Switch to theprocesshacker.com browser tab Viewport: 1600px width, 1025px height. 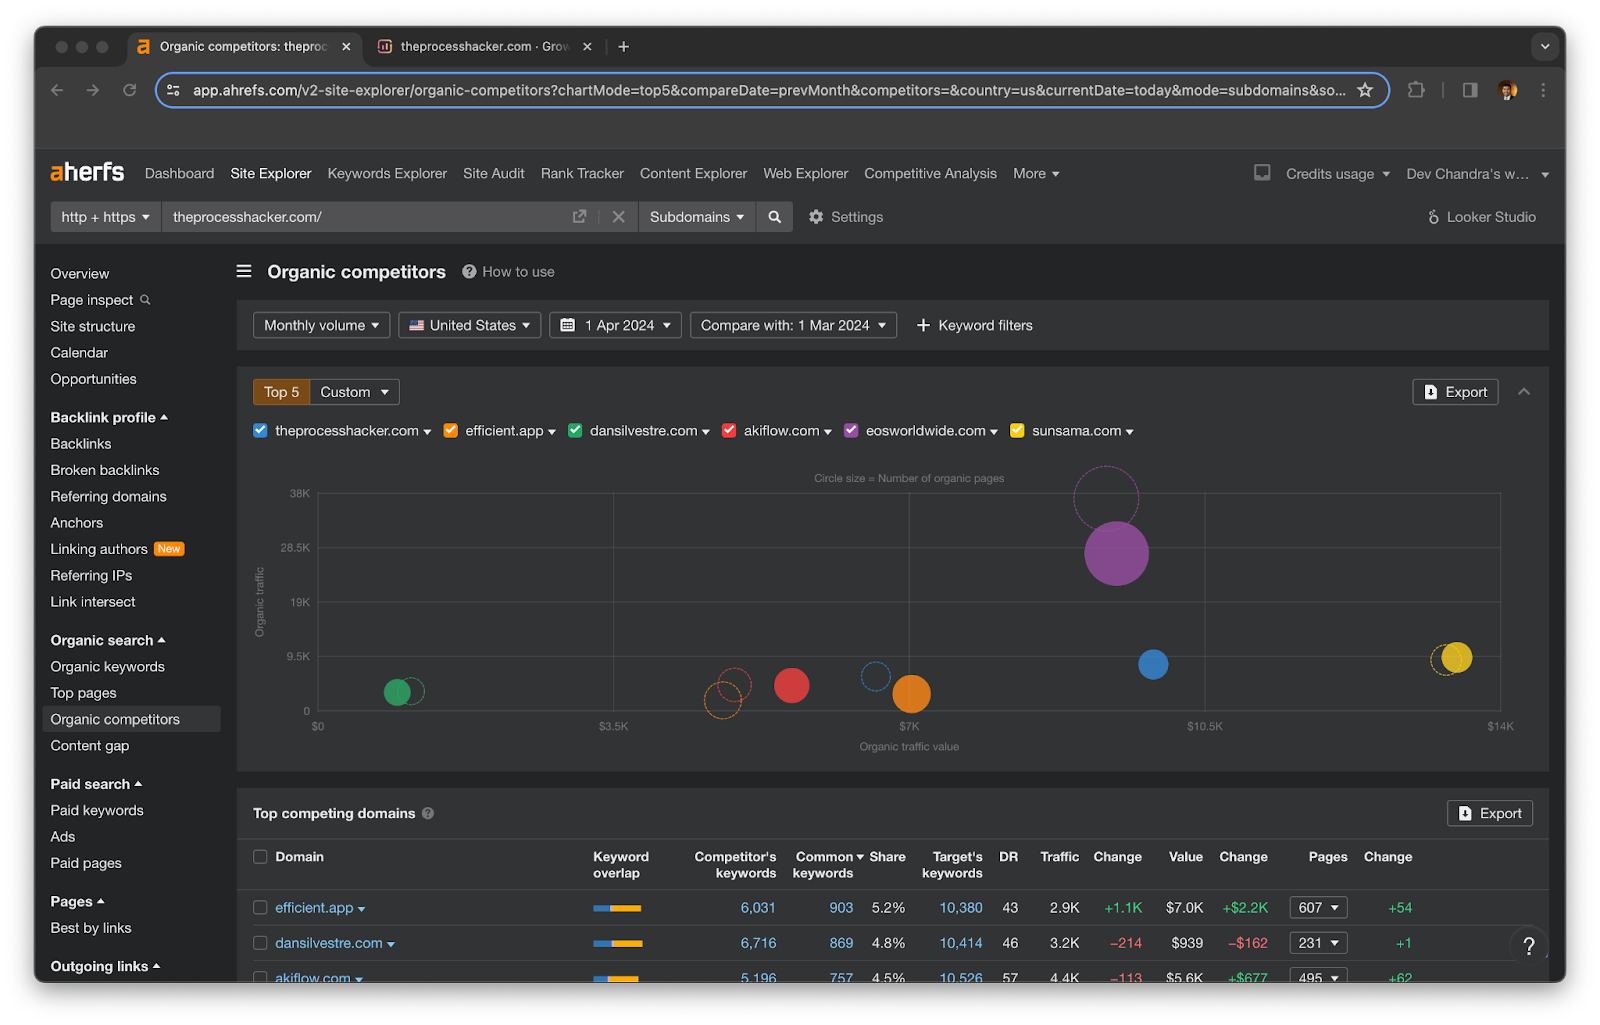484,47
